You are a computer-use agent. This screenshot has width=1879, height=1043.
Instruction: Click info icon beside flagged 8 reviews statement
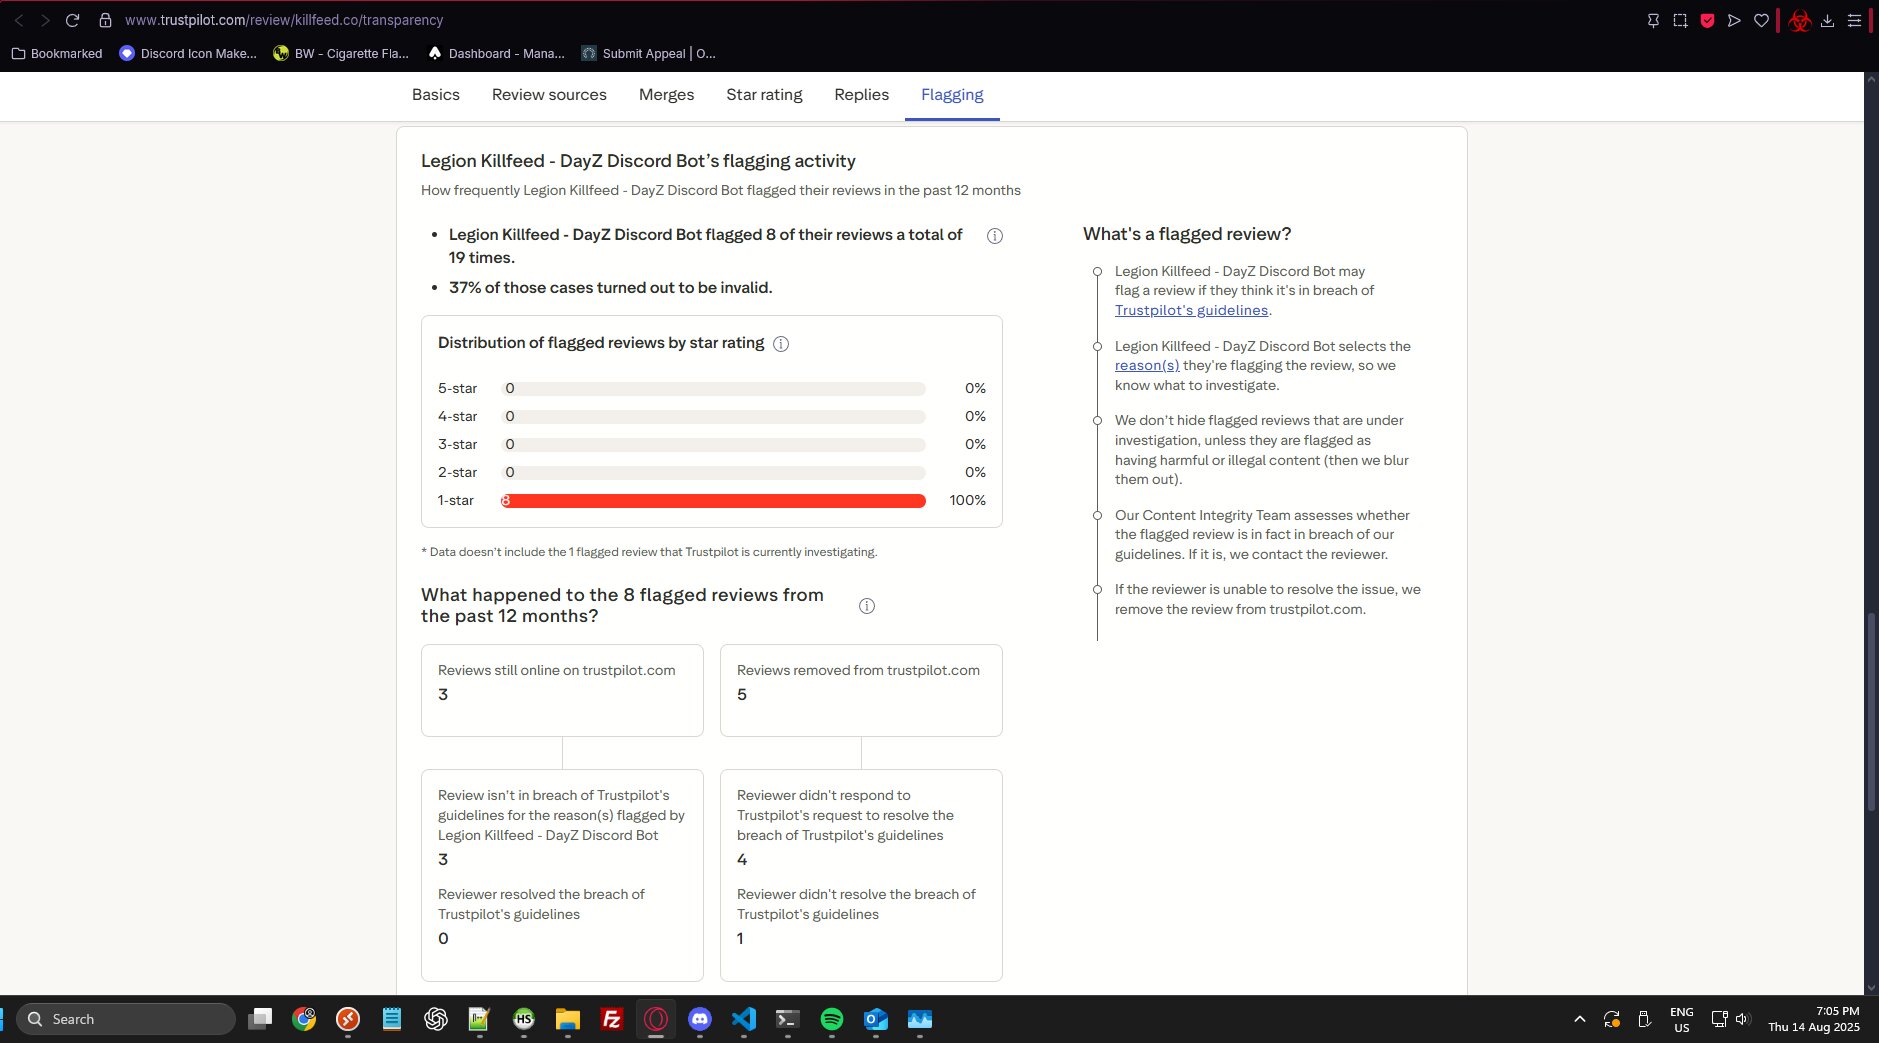click(995, 236)
